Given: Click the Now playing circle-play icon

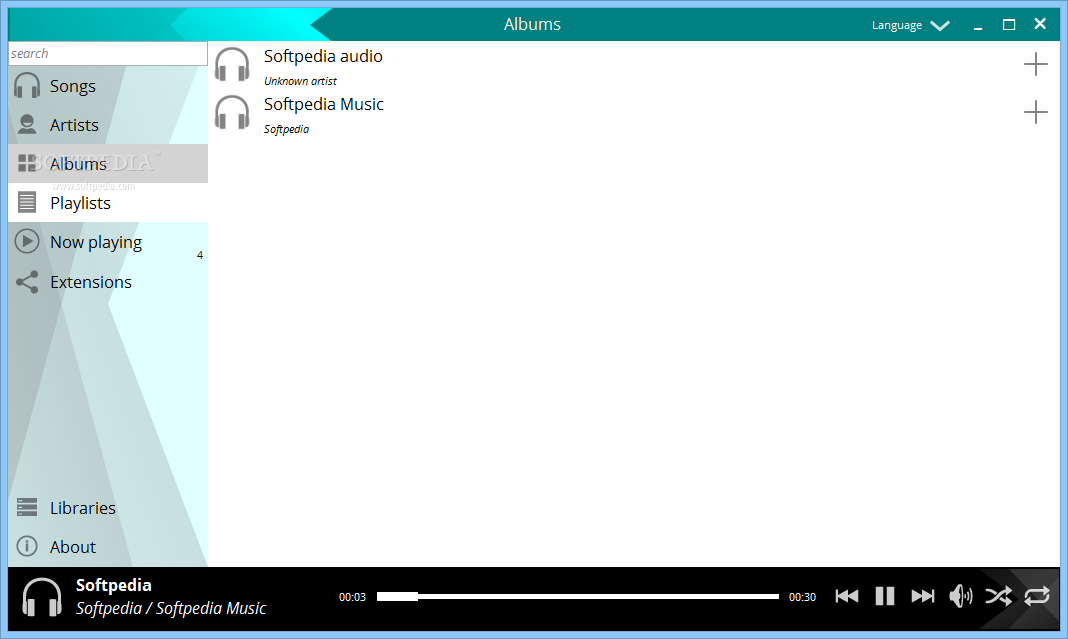Looking at the screenshot, I should [27, 241].
